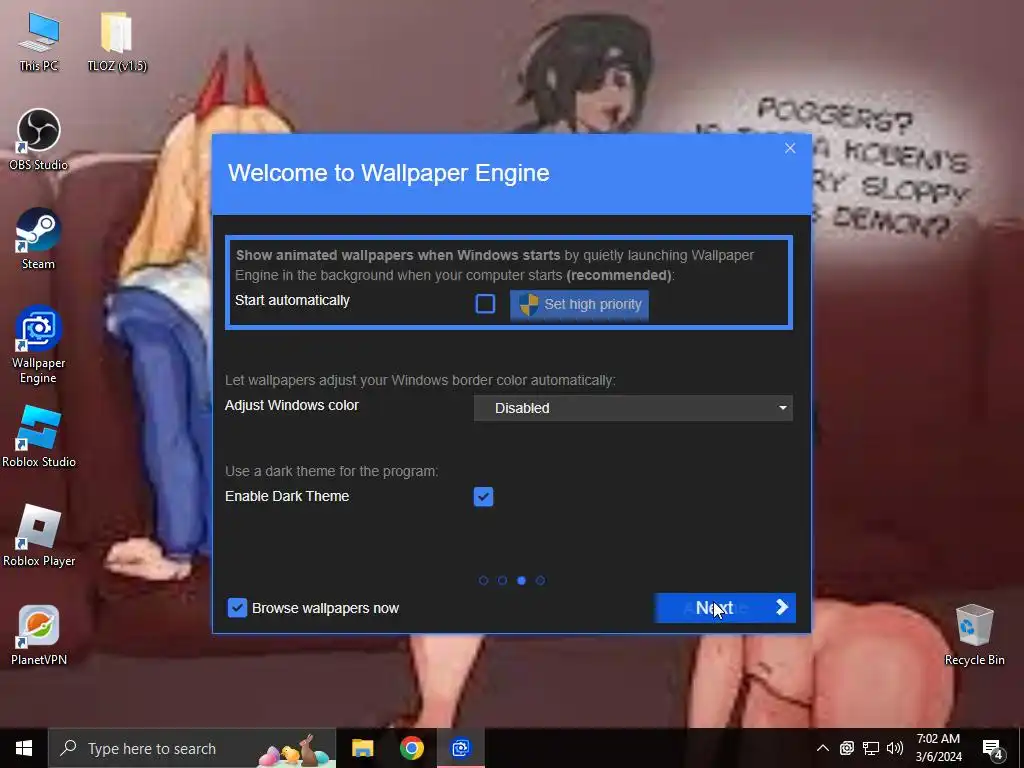Open the TLOZ (v1.5) folder
This screenshot has height=768, width=1024.
click(x=117, y=41)
